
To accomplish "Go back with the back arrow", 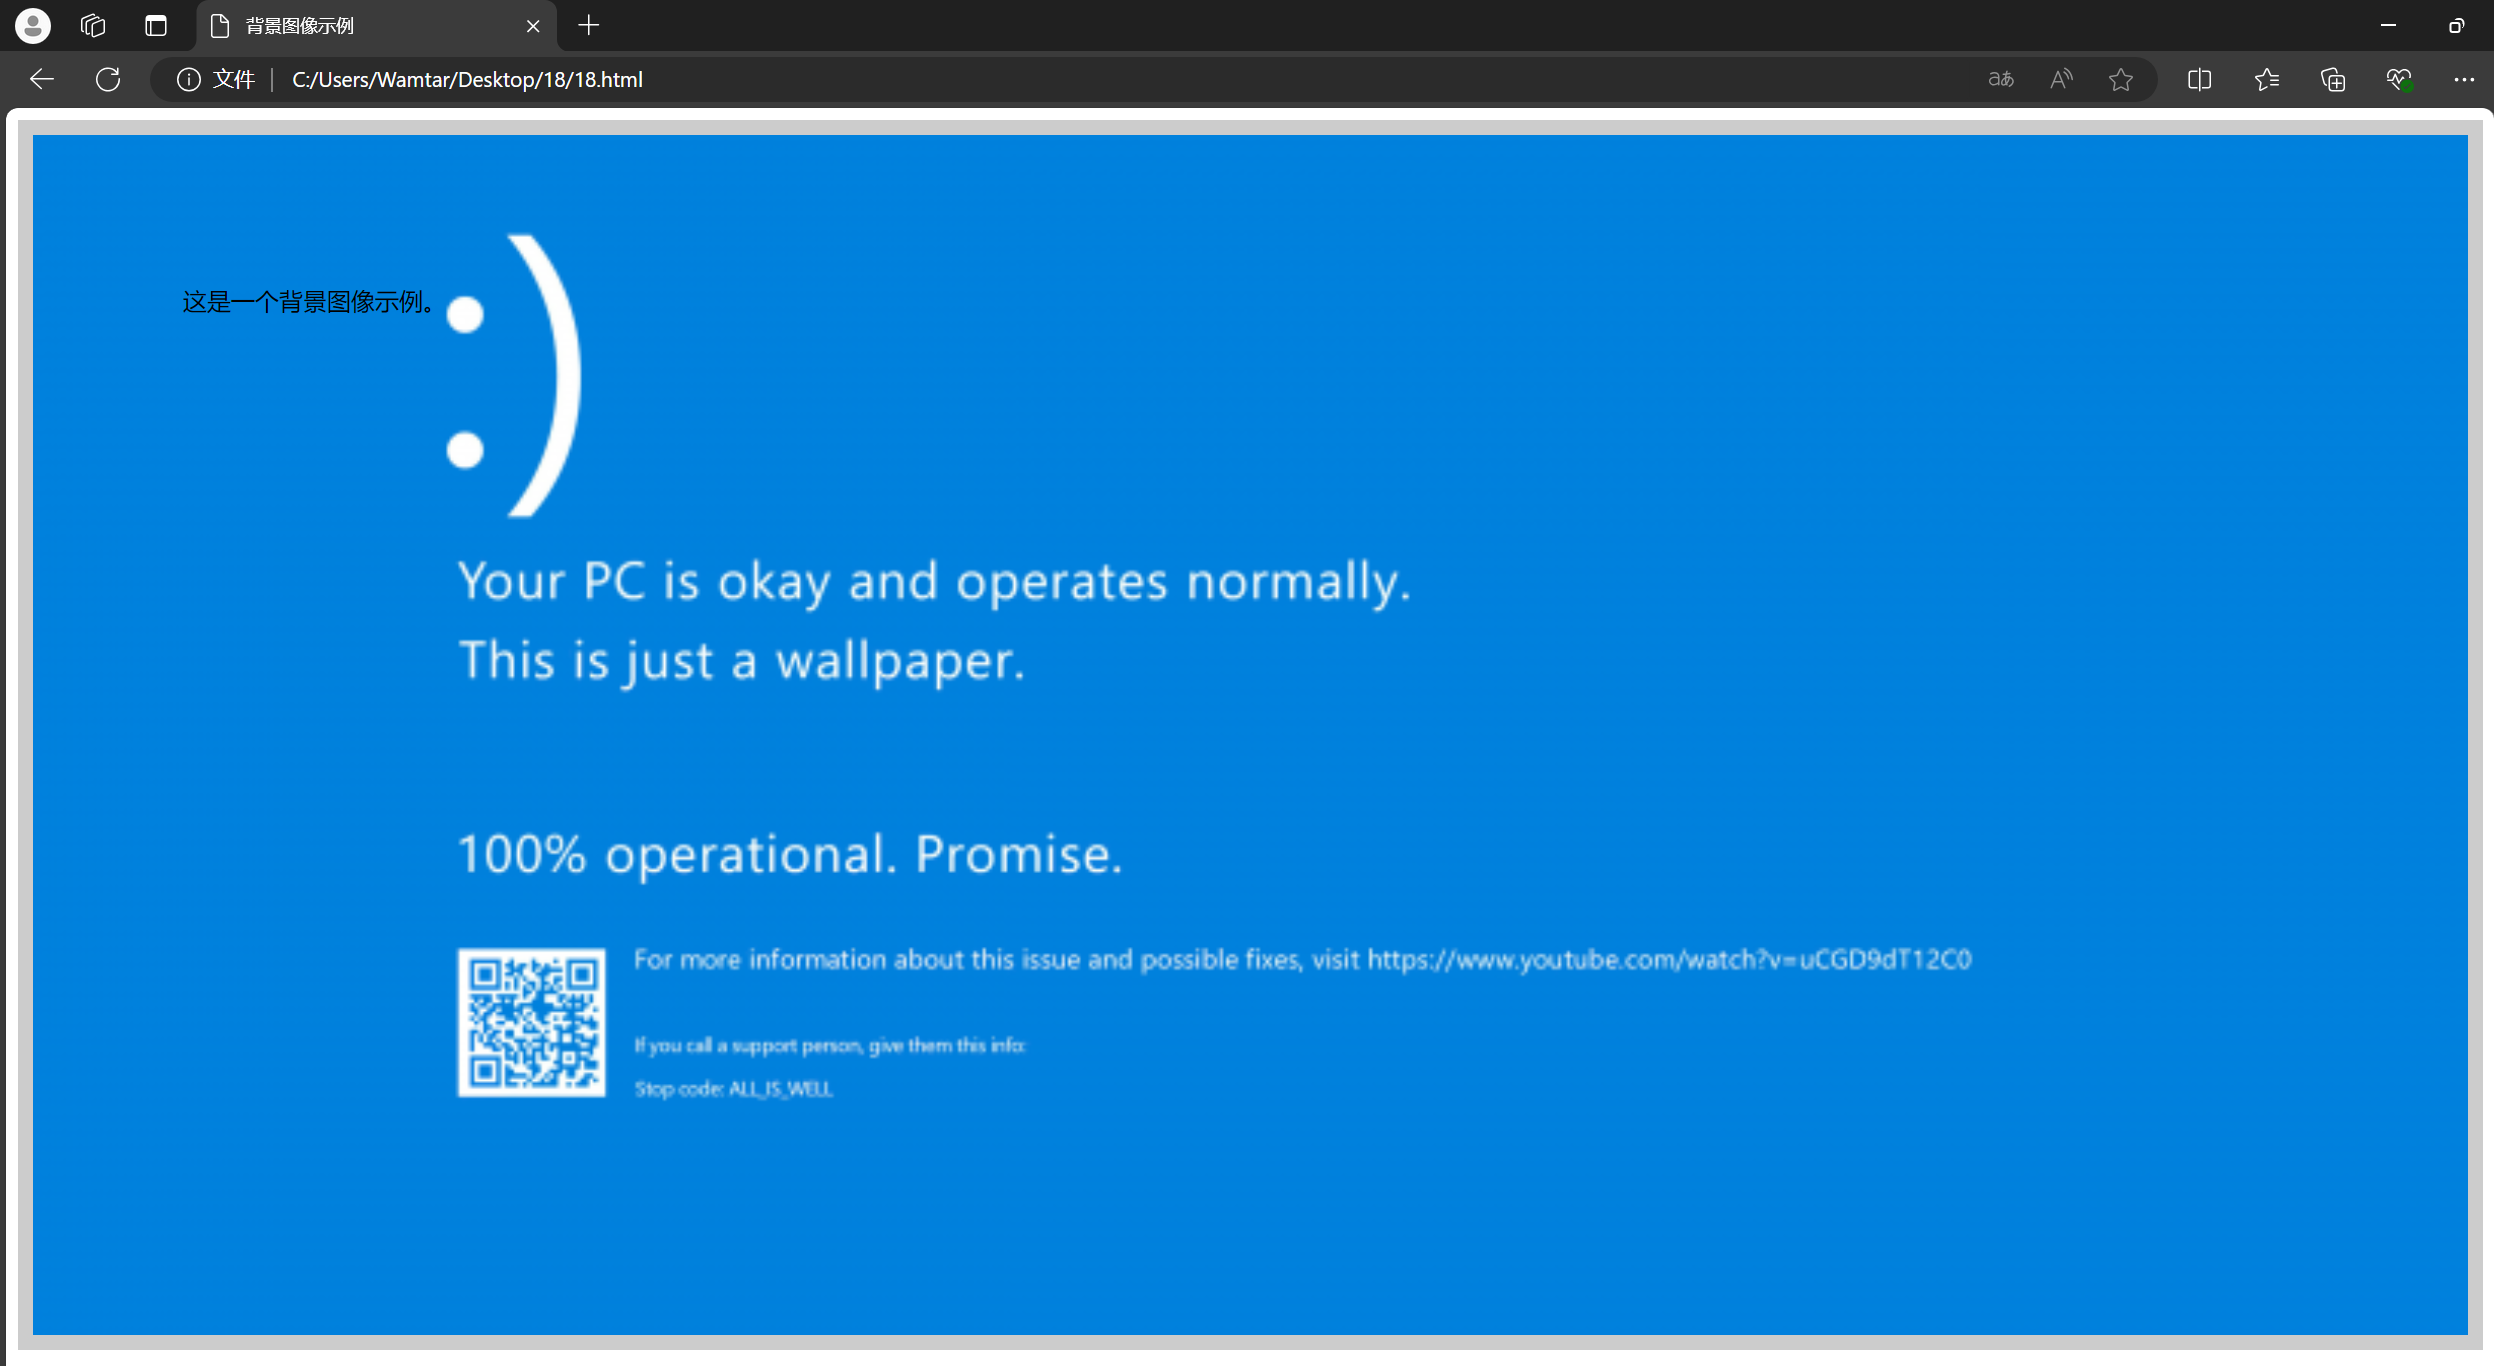I will point(42,79).
